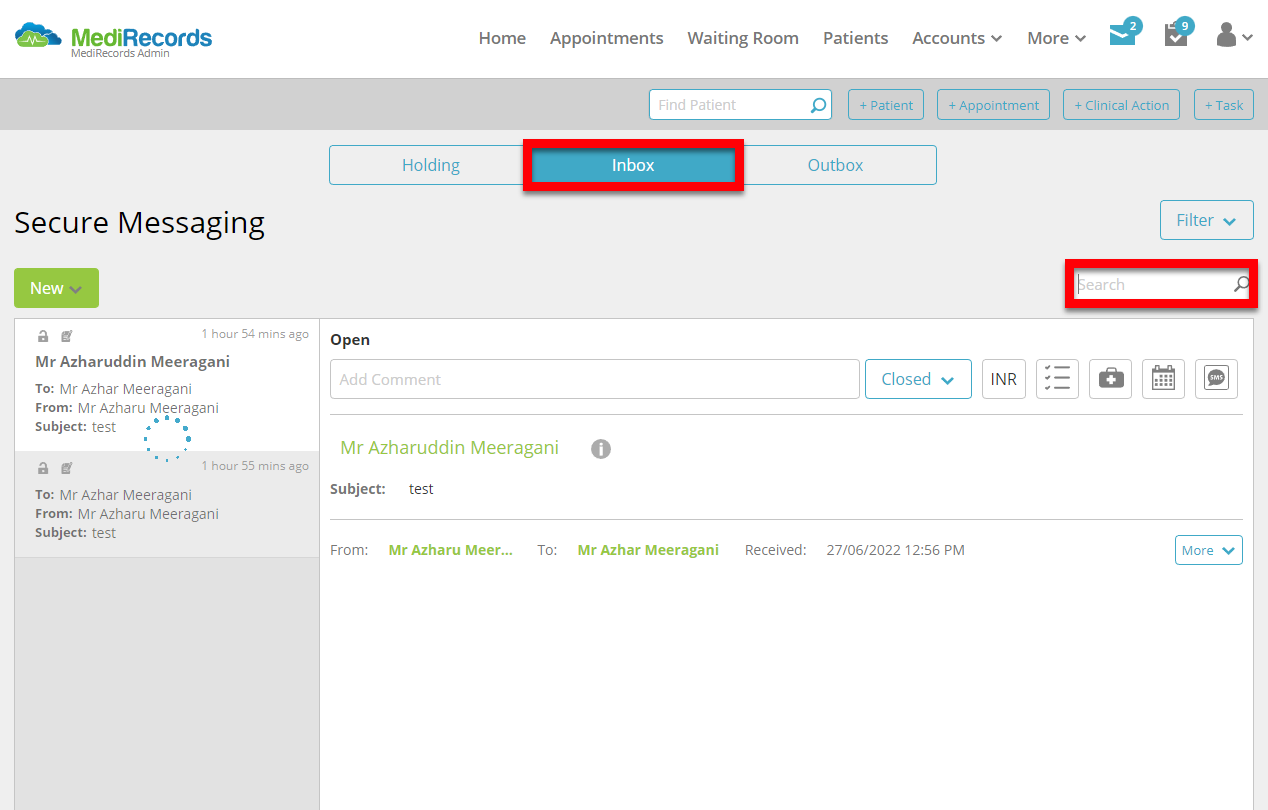Switch to the Holding tab
The image size is (1268, 810).
click(x=430, y=165)
